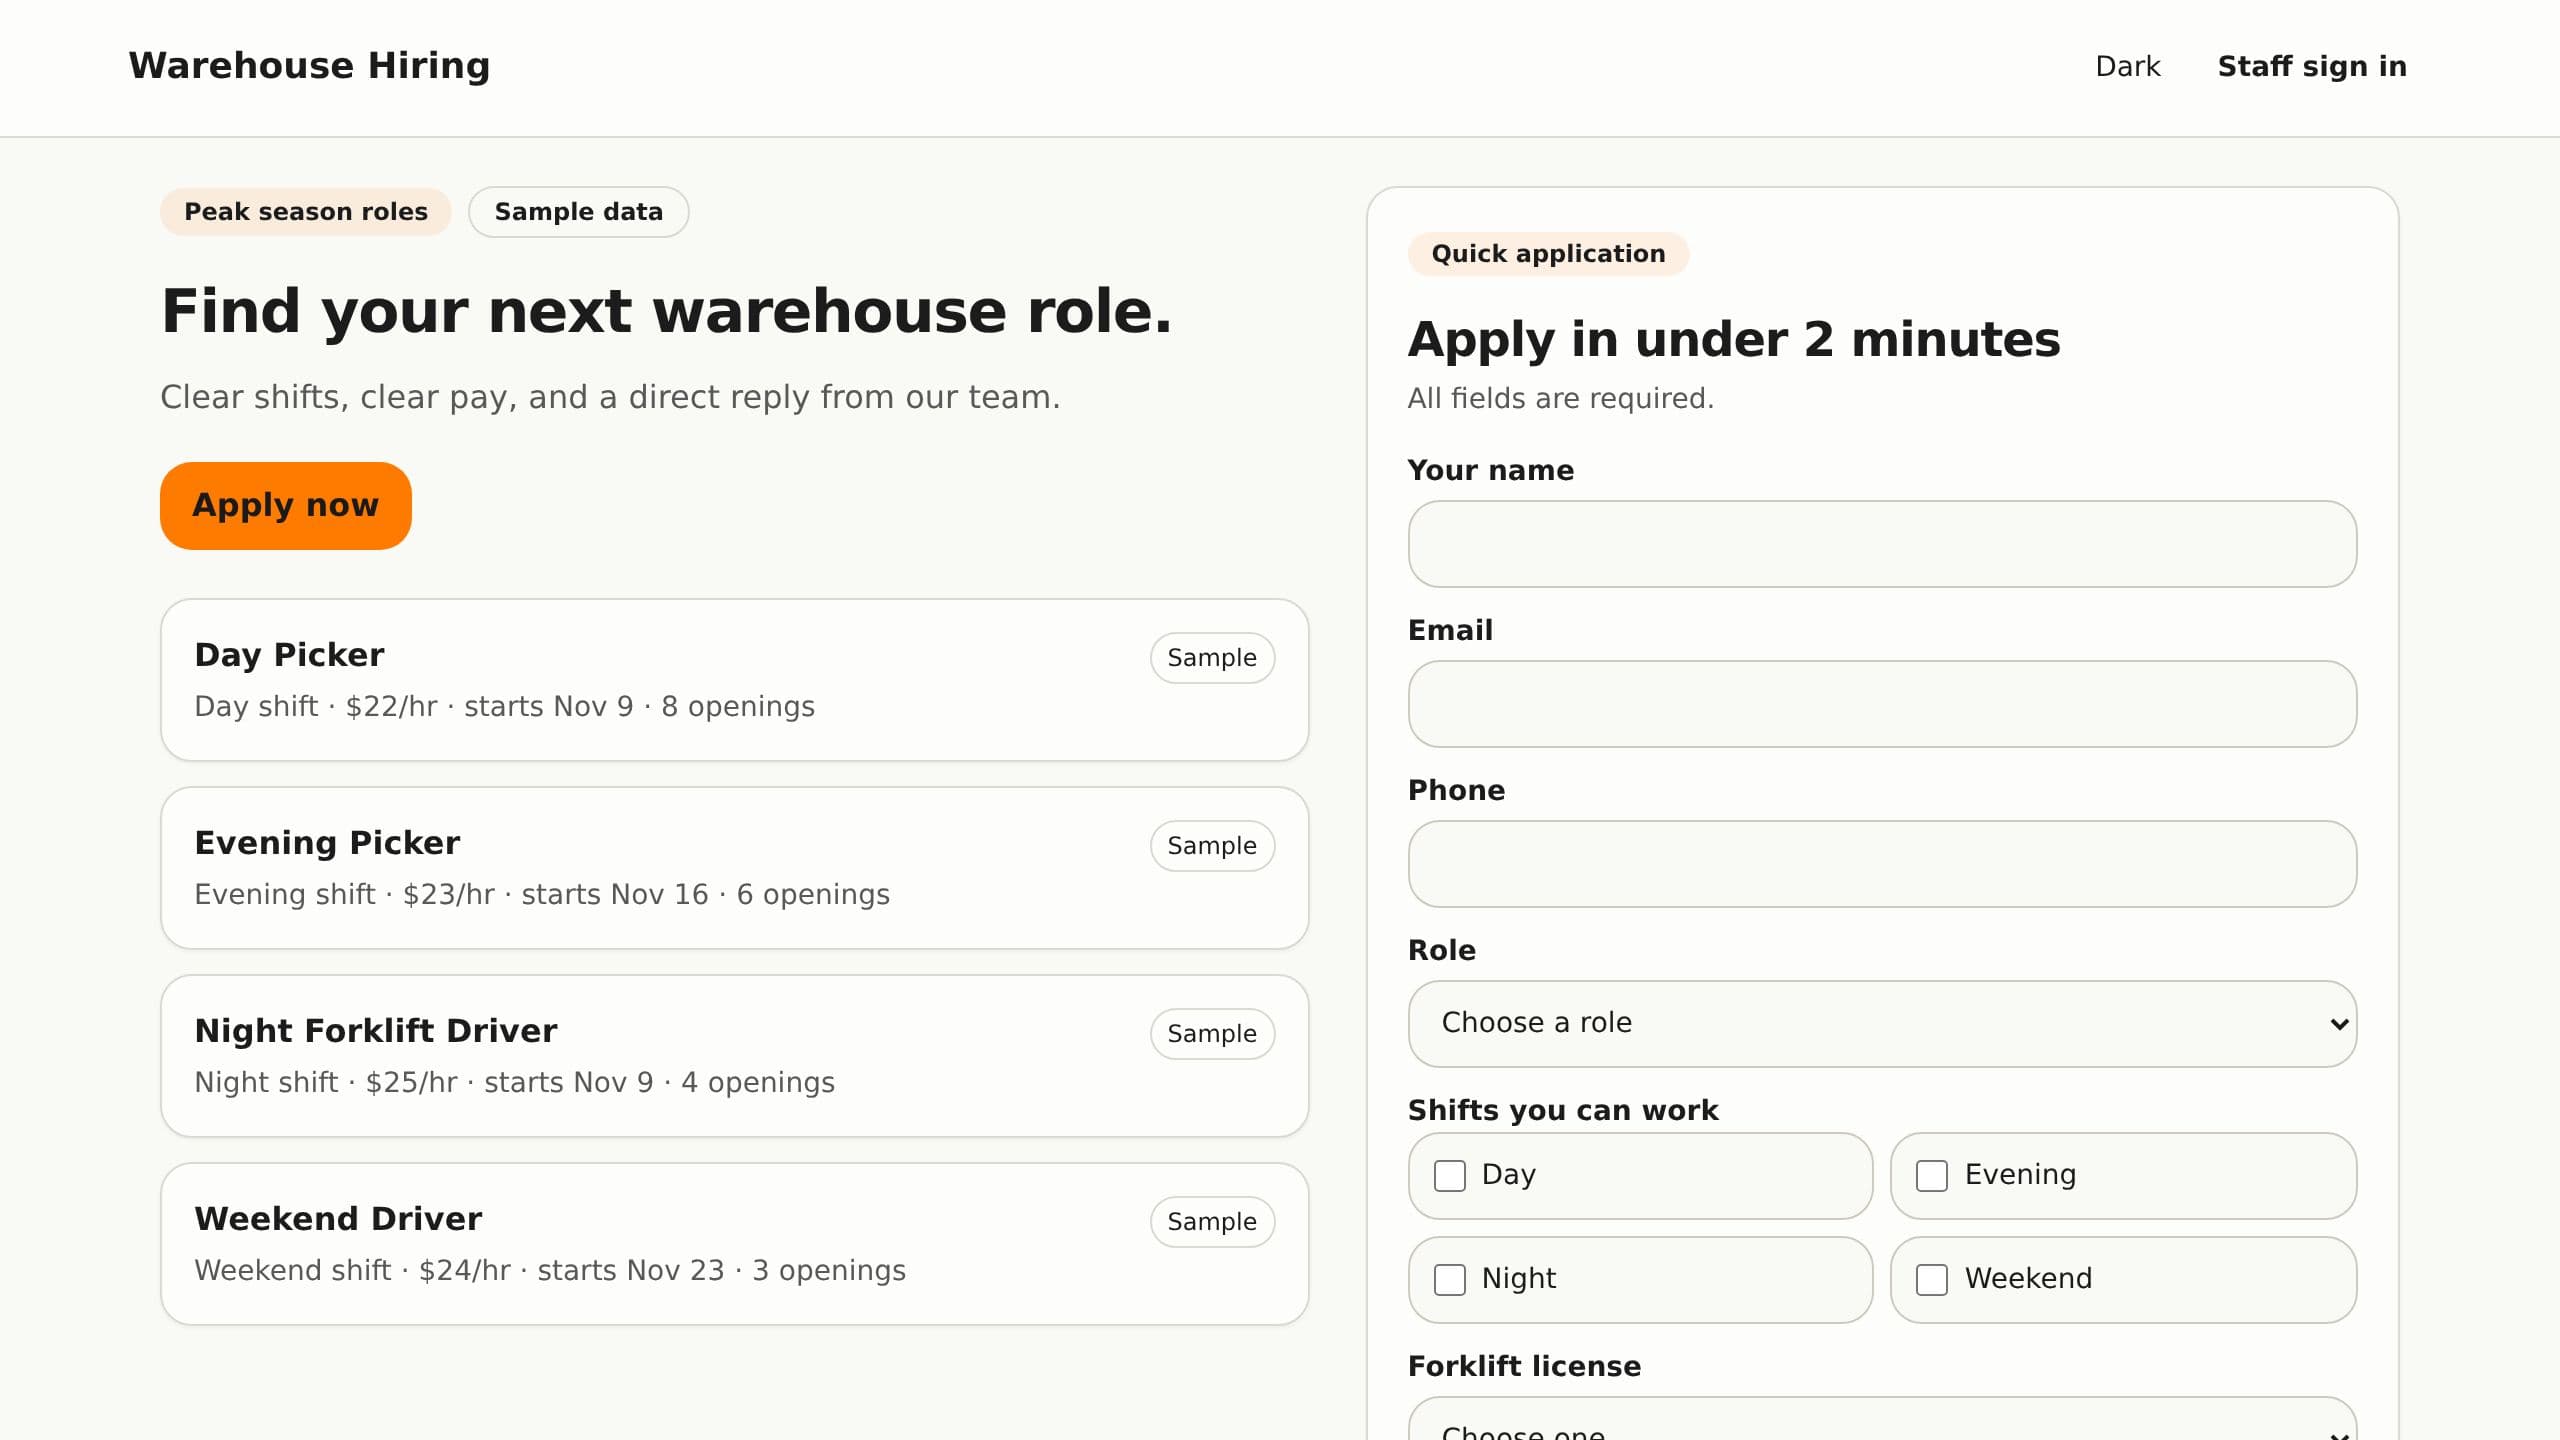The image size is (2560, 1440).
Task: Click 'All fields are required.' note
Action: click(x=1560, y=398)
